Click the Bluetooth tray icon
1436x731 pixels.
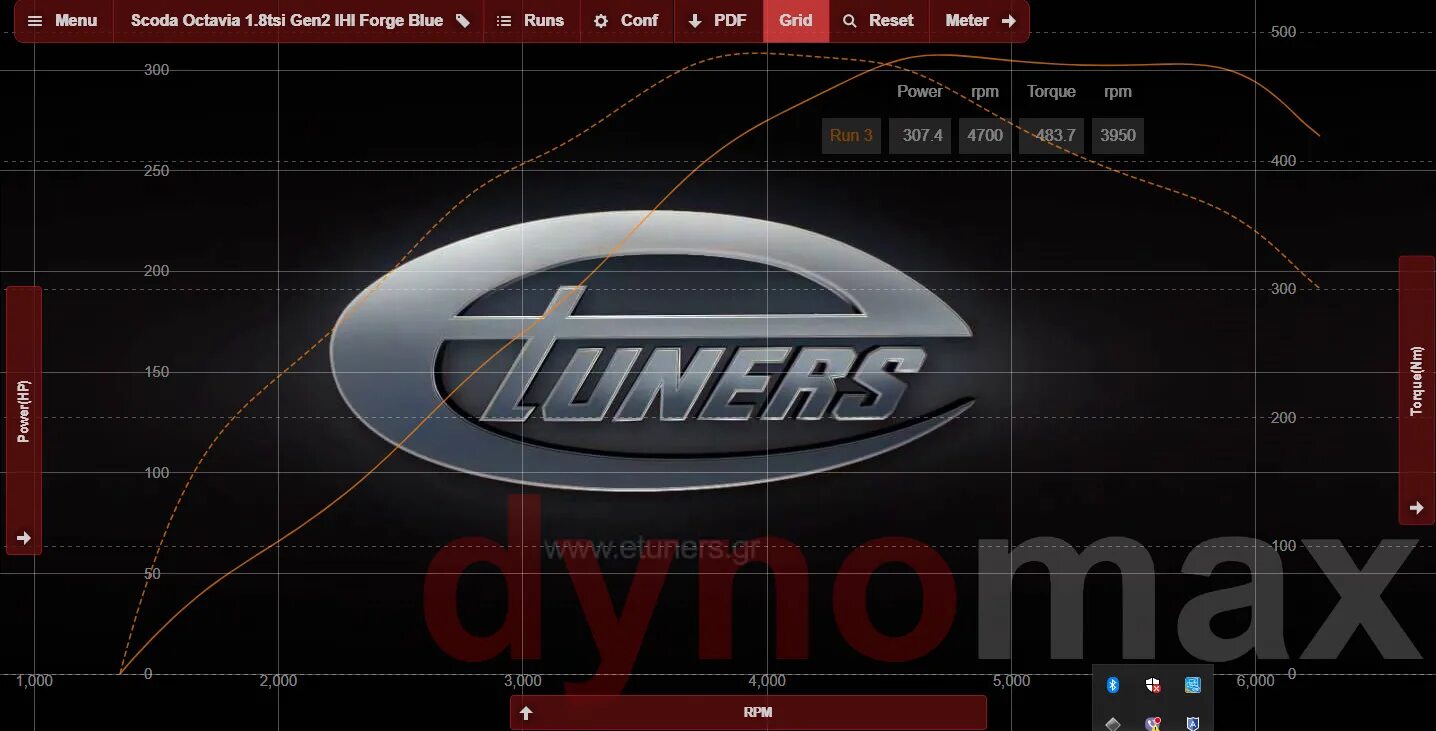(1113, 685)
